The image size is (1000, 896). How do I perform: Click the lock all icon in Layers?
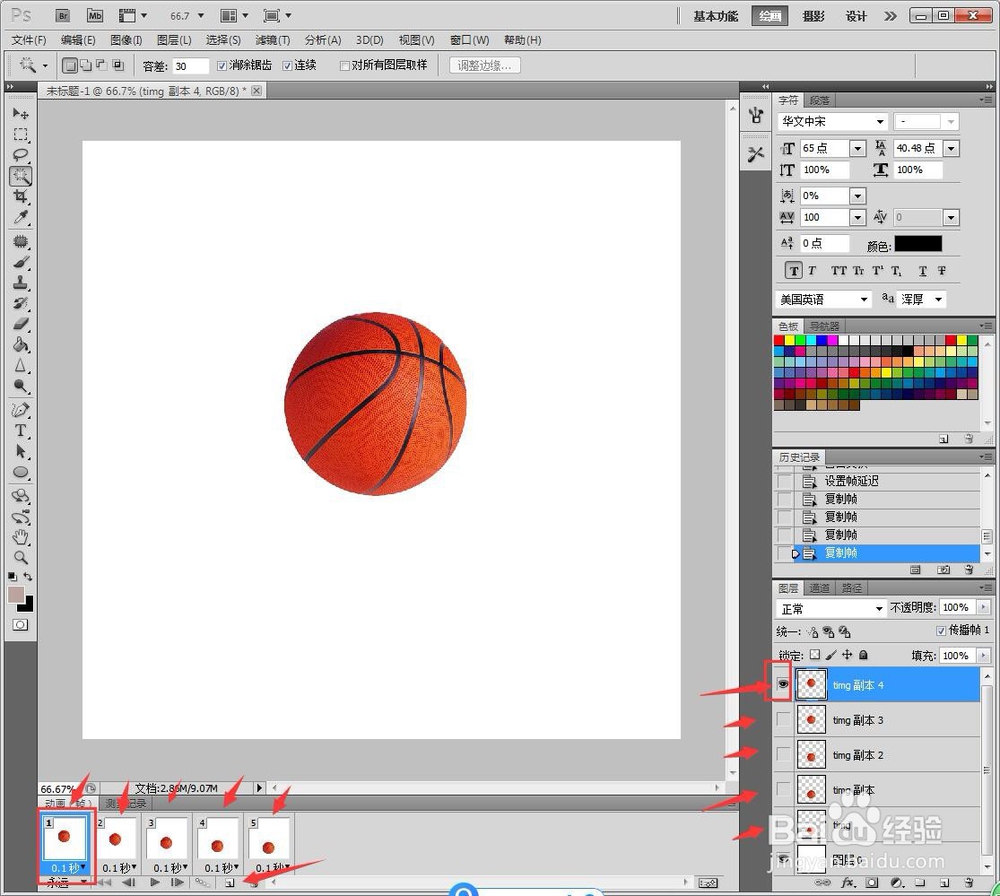click(864, 656)
